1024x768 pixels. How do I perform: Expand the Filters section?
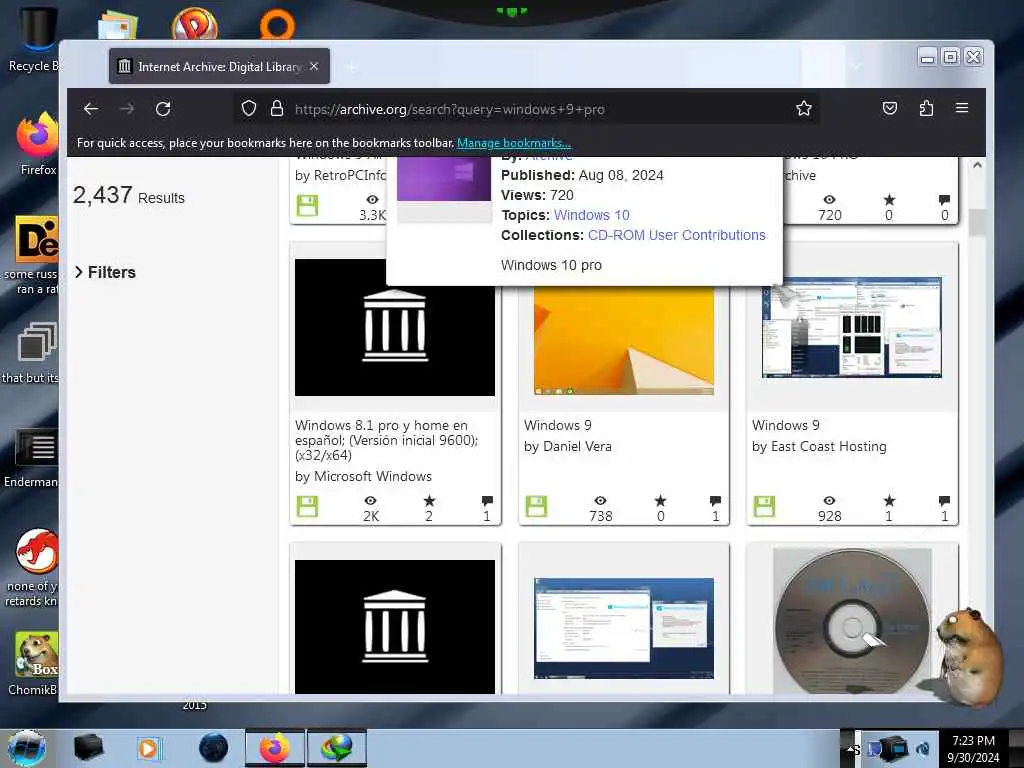106,272
